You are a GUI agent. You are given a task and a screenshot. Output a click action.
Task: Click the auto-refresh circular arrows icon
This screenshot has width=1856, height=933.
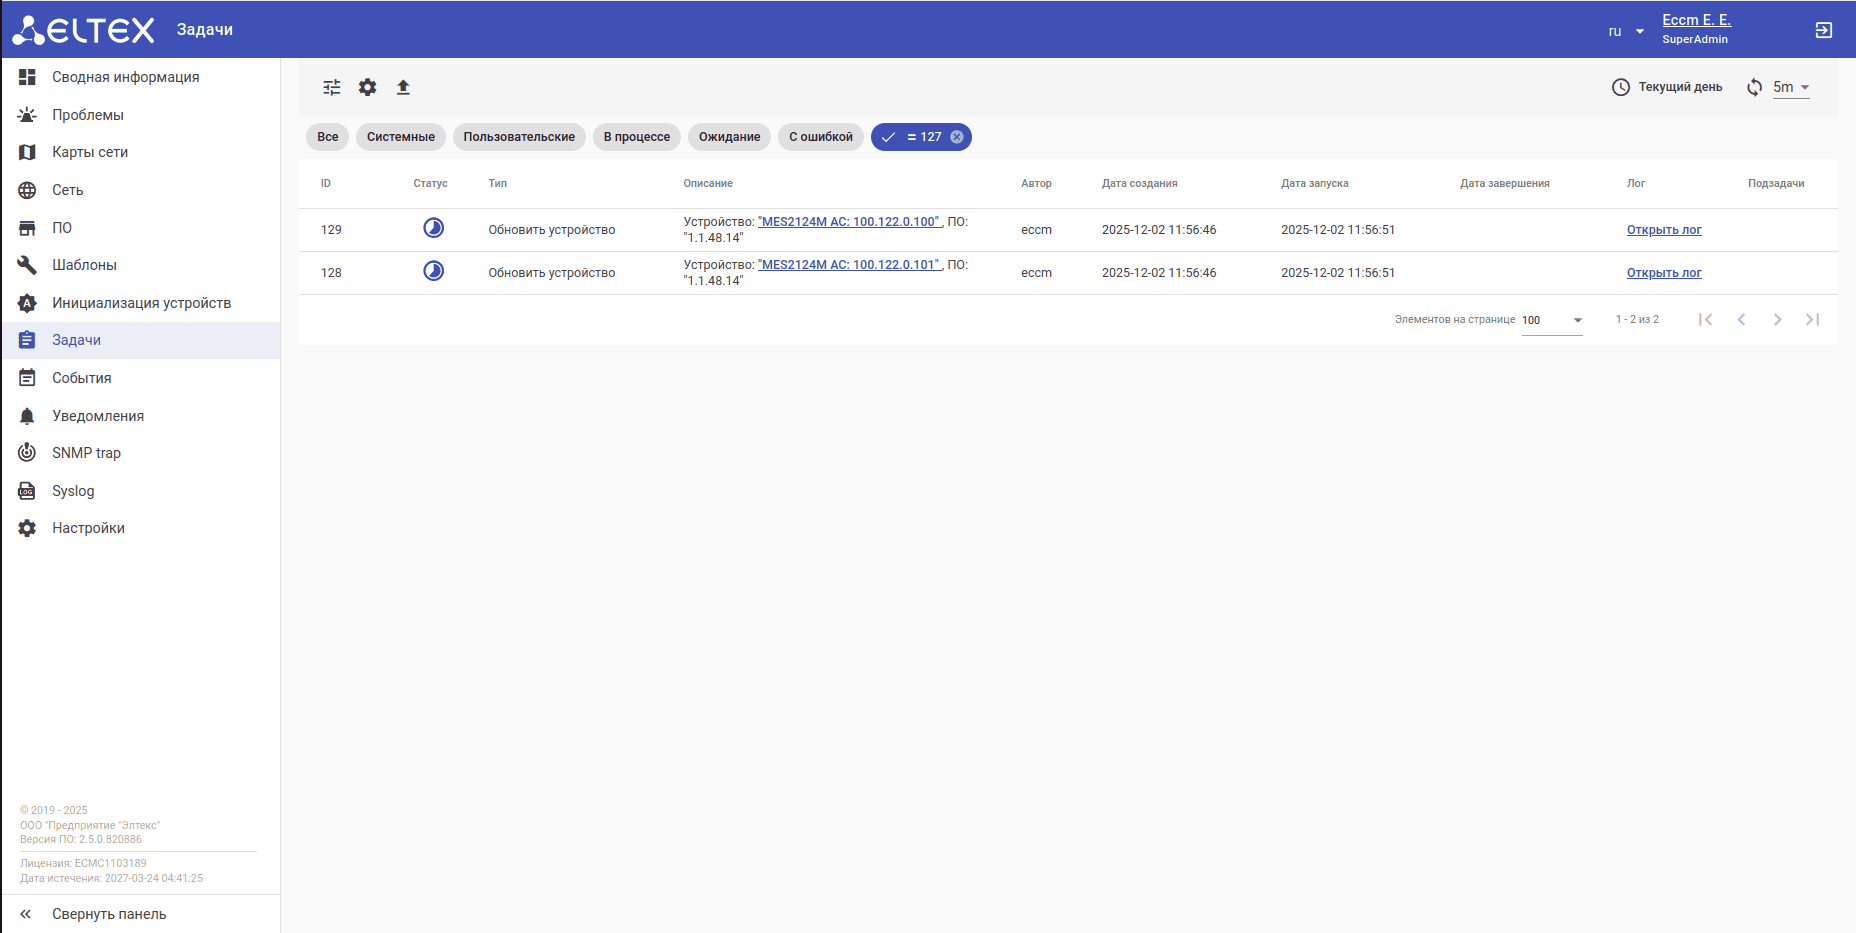coord(1754,88)
